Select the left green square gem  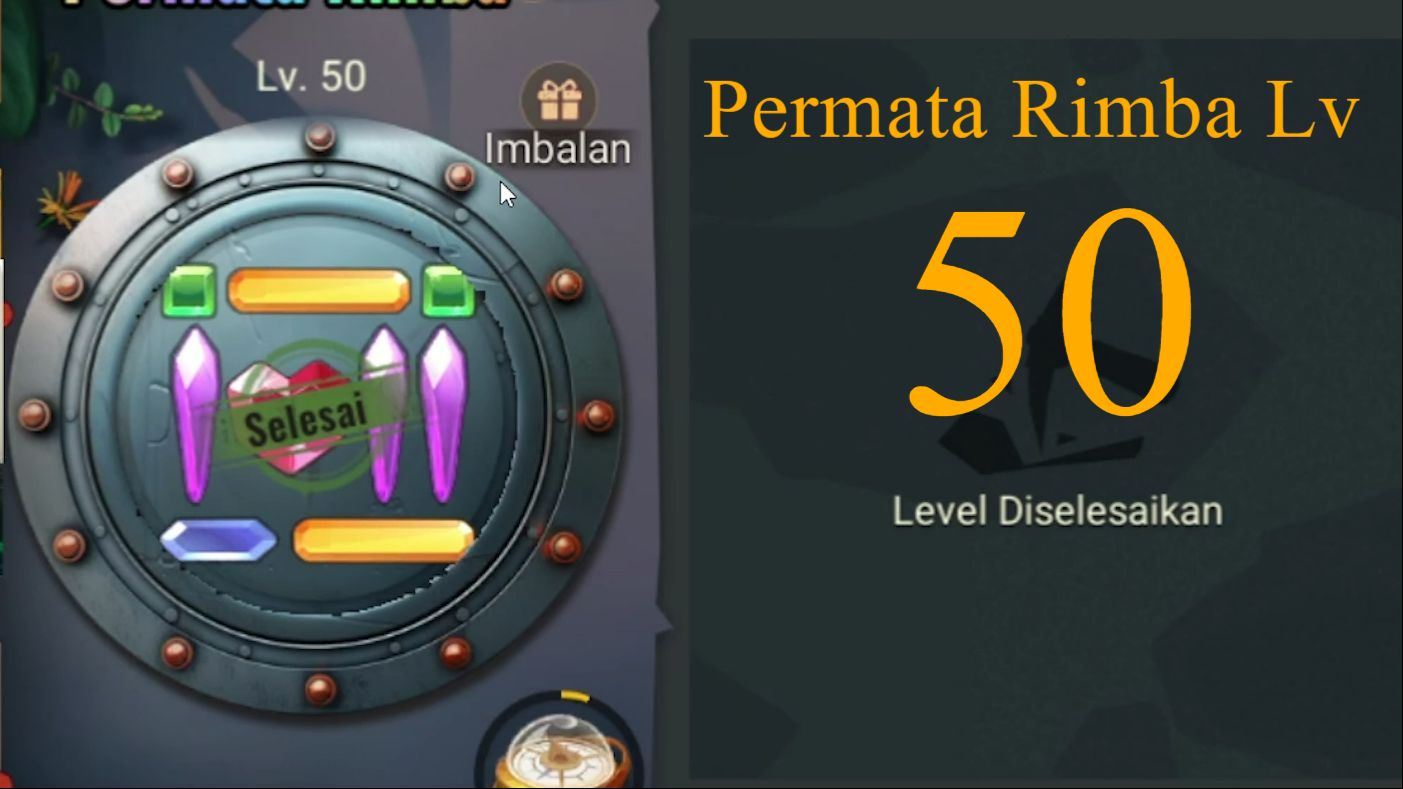[x=189, y=291]
